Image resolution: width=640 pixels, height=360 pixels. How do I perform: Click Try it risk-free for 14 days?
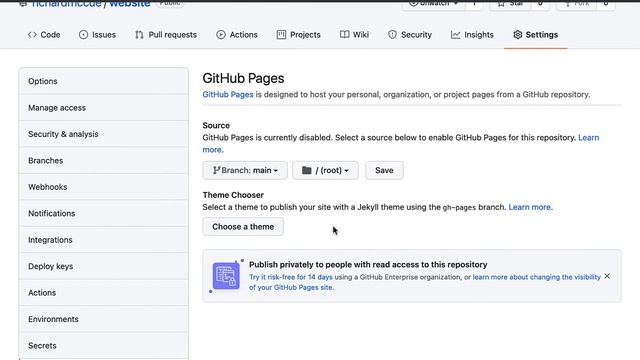coord(291,277)
